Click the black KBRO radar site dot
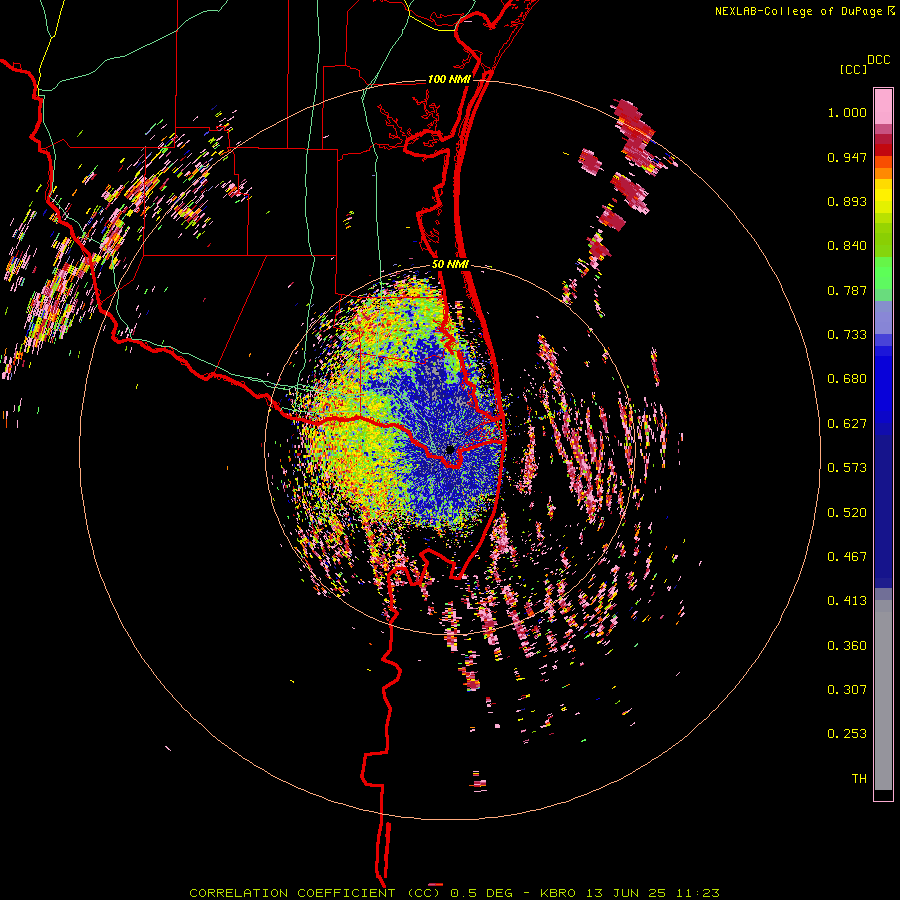 pos(451,449)
